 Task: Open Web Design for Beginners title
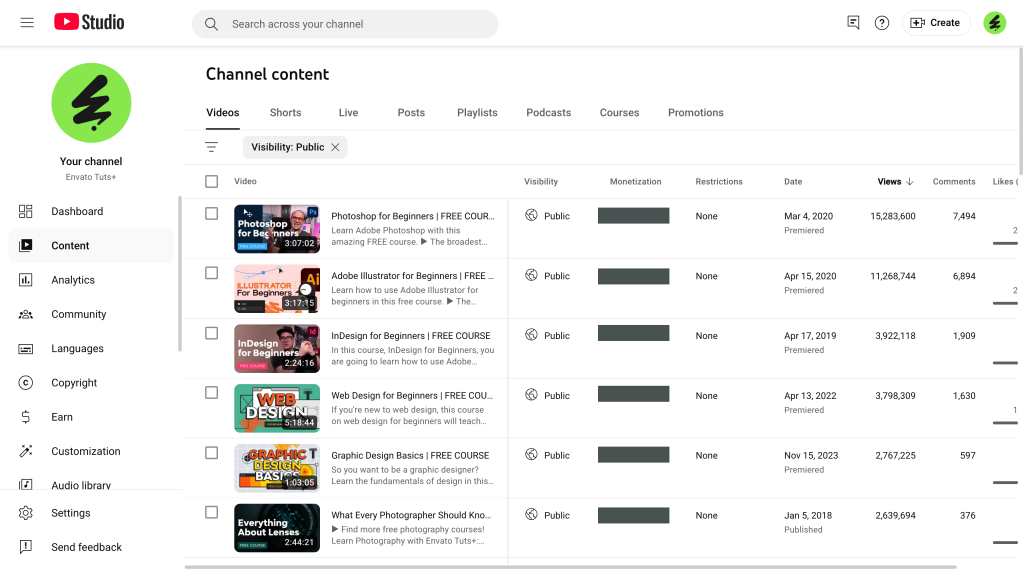pyautogui.click(x=412, y=396)
